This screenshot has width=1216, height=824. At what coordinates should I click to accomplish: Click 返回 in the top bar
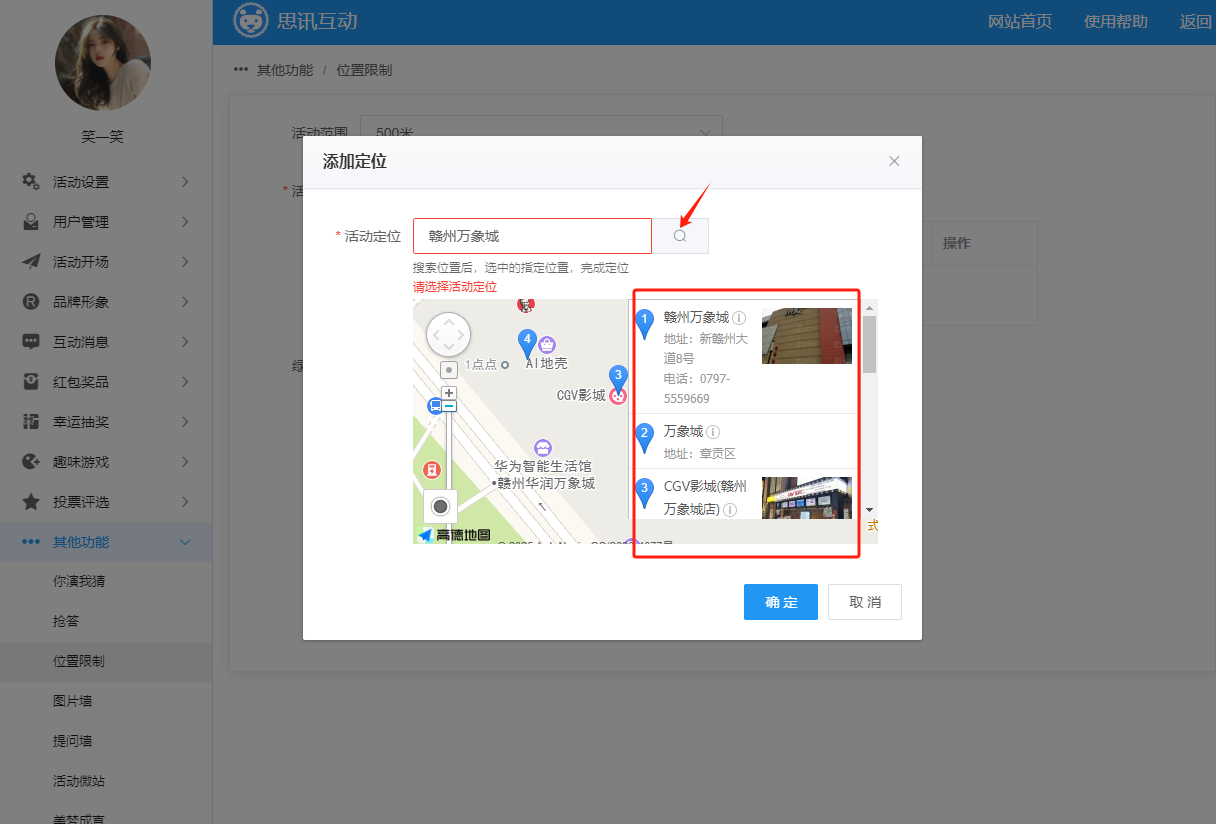click(1196, 22)
